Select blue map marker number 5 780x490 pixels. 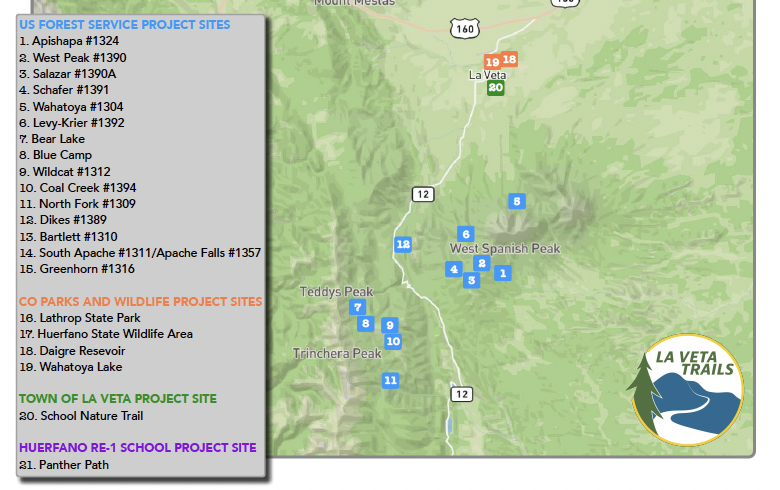click(517, 201)
